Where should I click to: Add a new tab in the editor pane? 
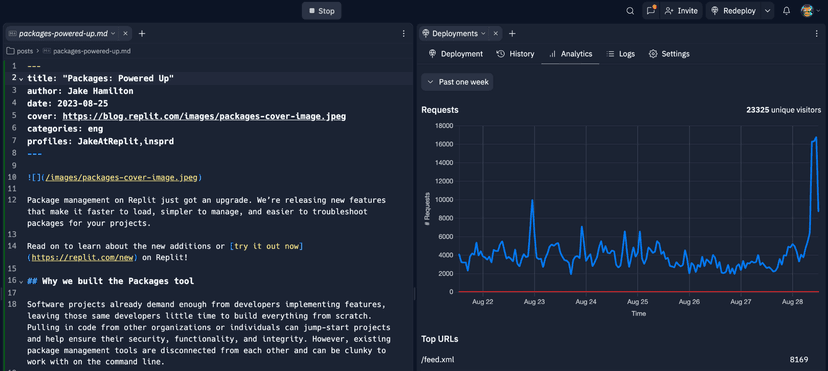(142, 33)
